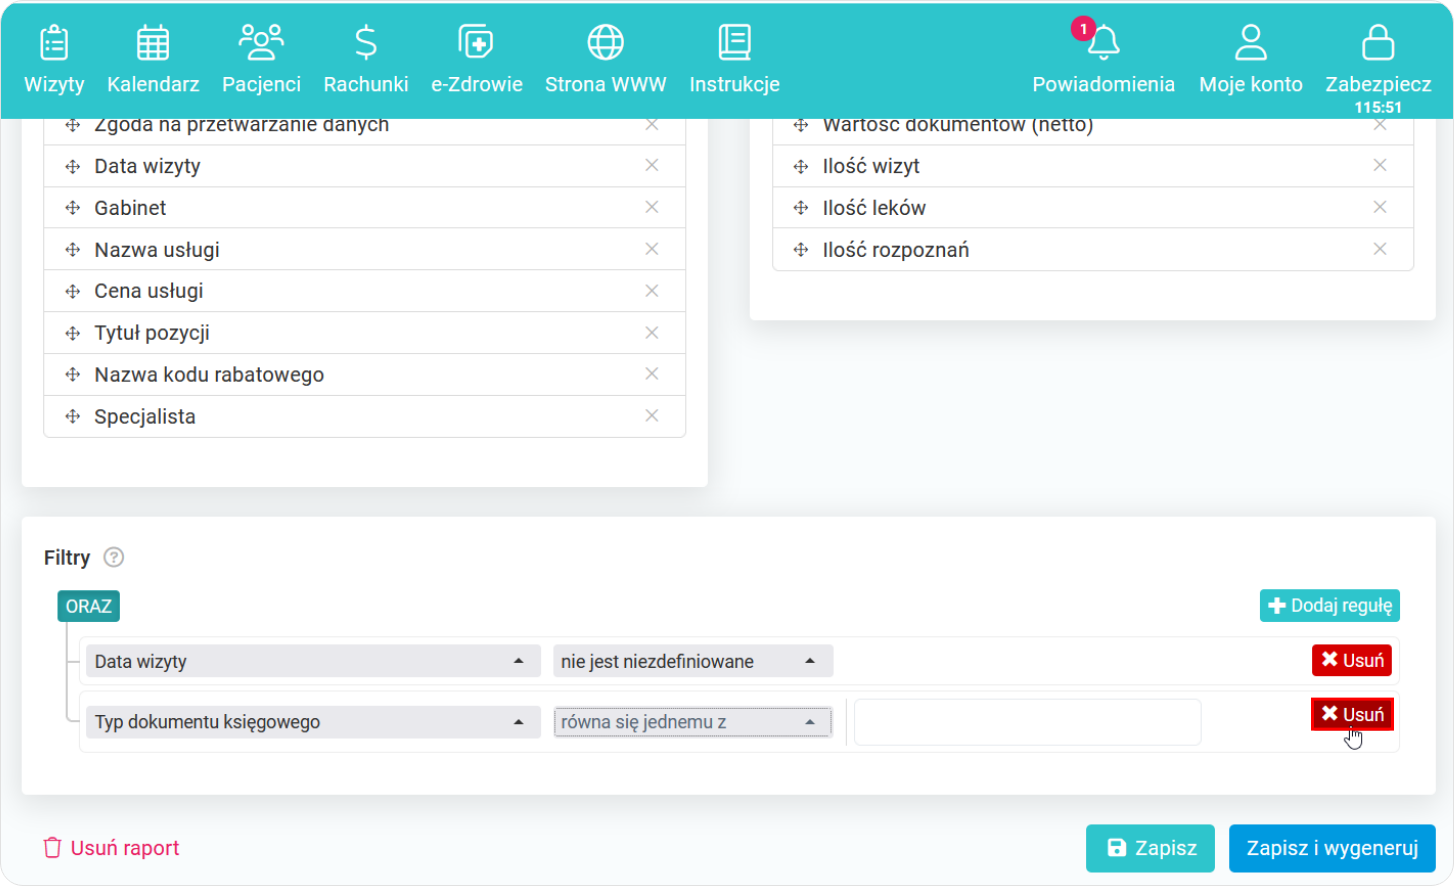Remove the Ilość rozpoznań item
1454x886 pixels.
click(x=1380, y=249)
